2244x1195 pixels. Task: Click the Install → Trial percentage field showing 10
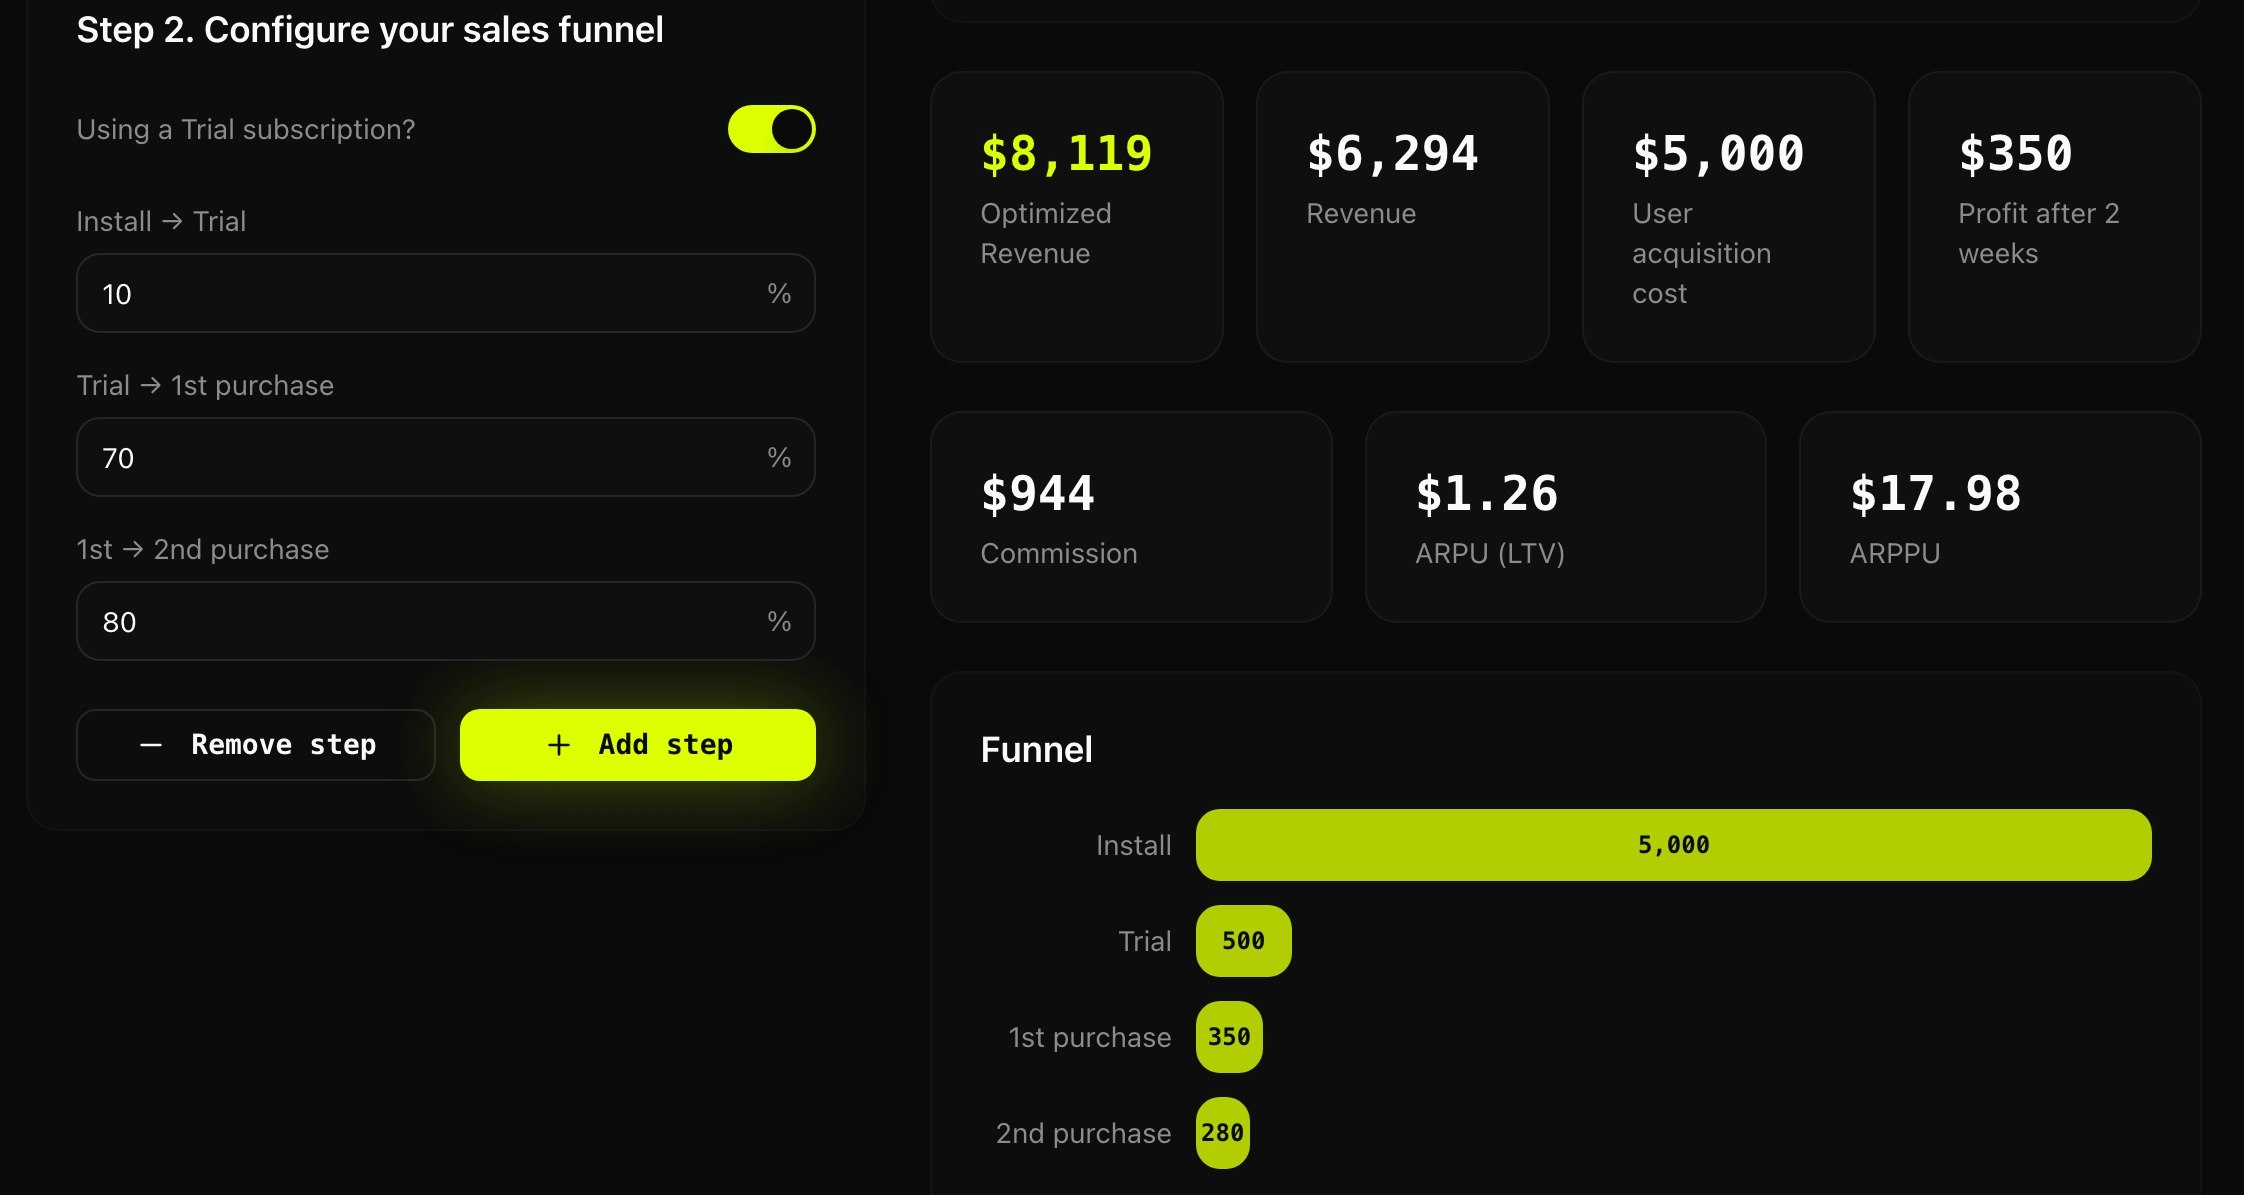point(445,293)
